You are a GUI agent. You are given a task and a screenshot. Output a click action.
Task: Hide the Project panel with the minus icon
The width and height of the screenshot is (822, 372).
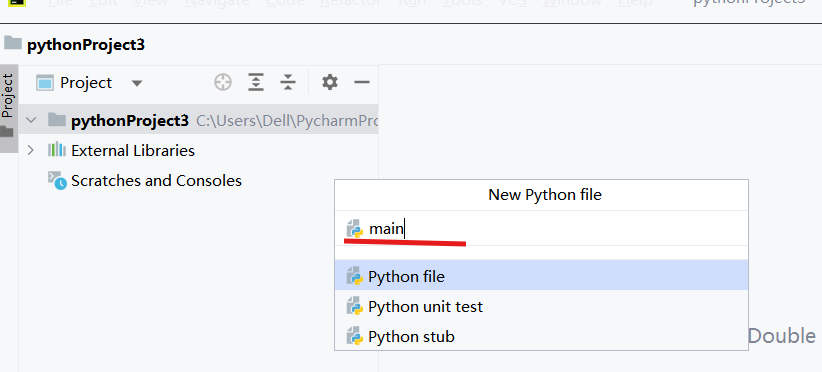(x=362, y=82)
